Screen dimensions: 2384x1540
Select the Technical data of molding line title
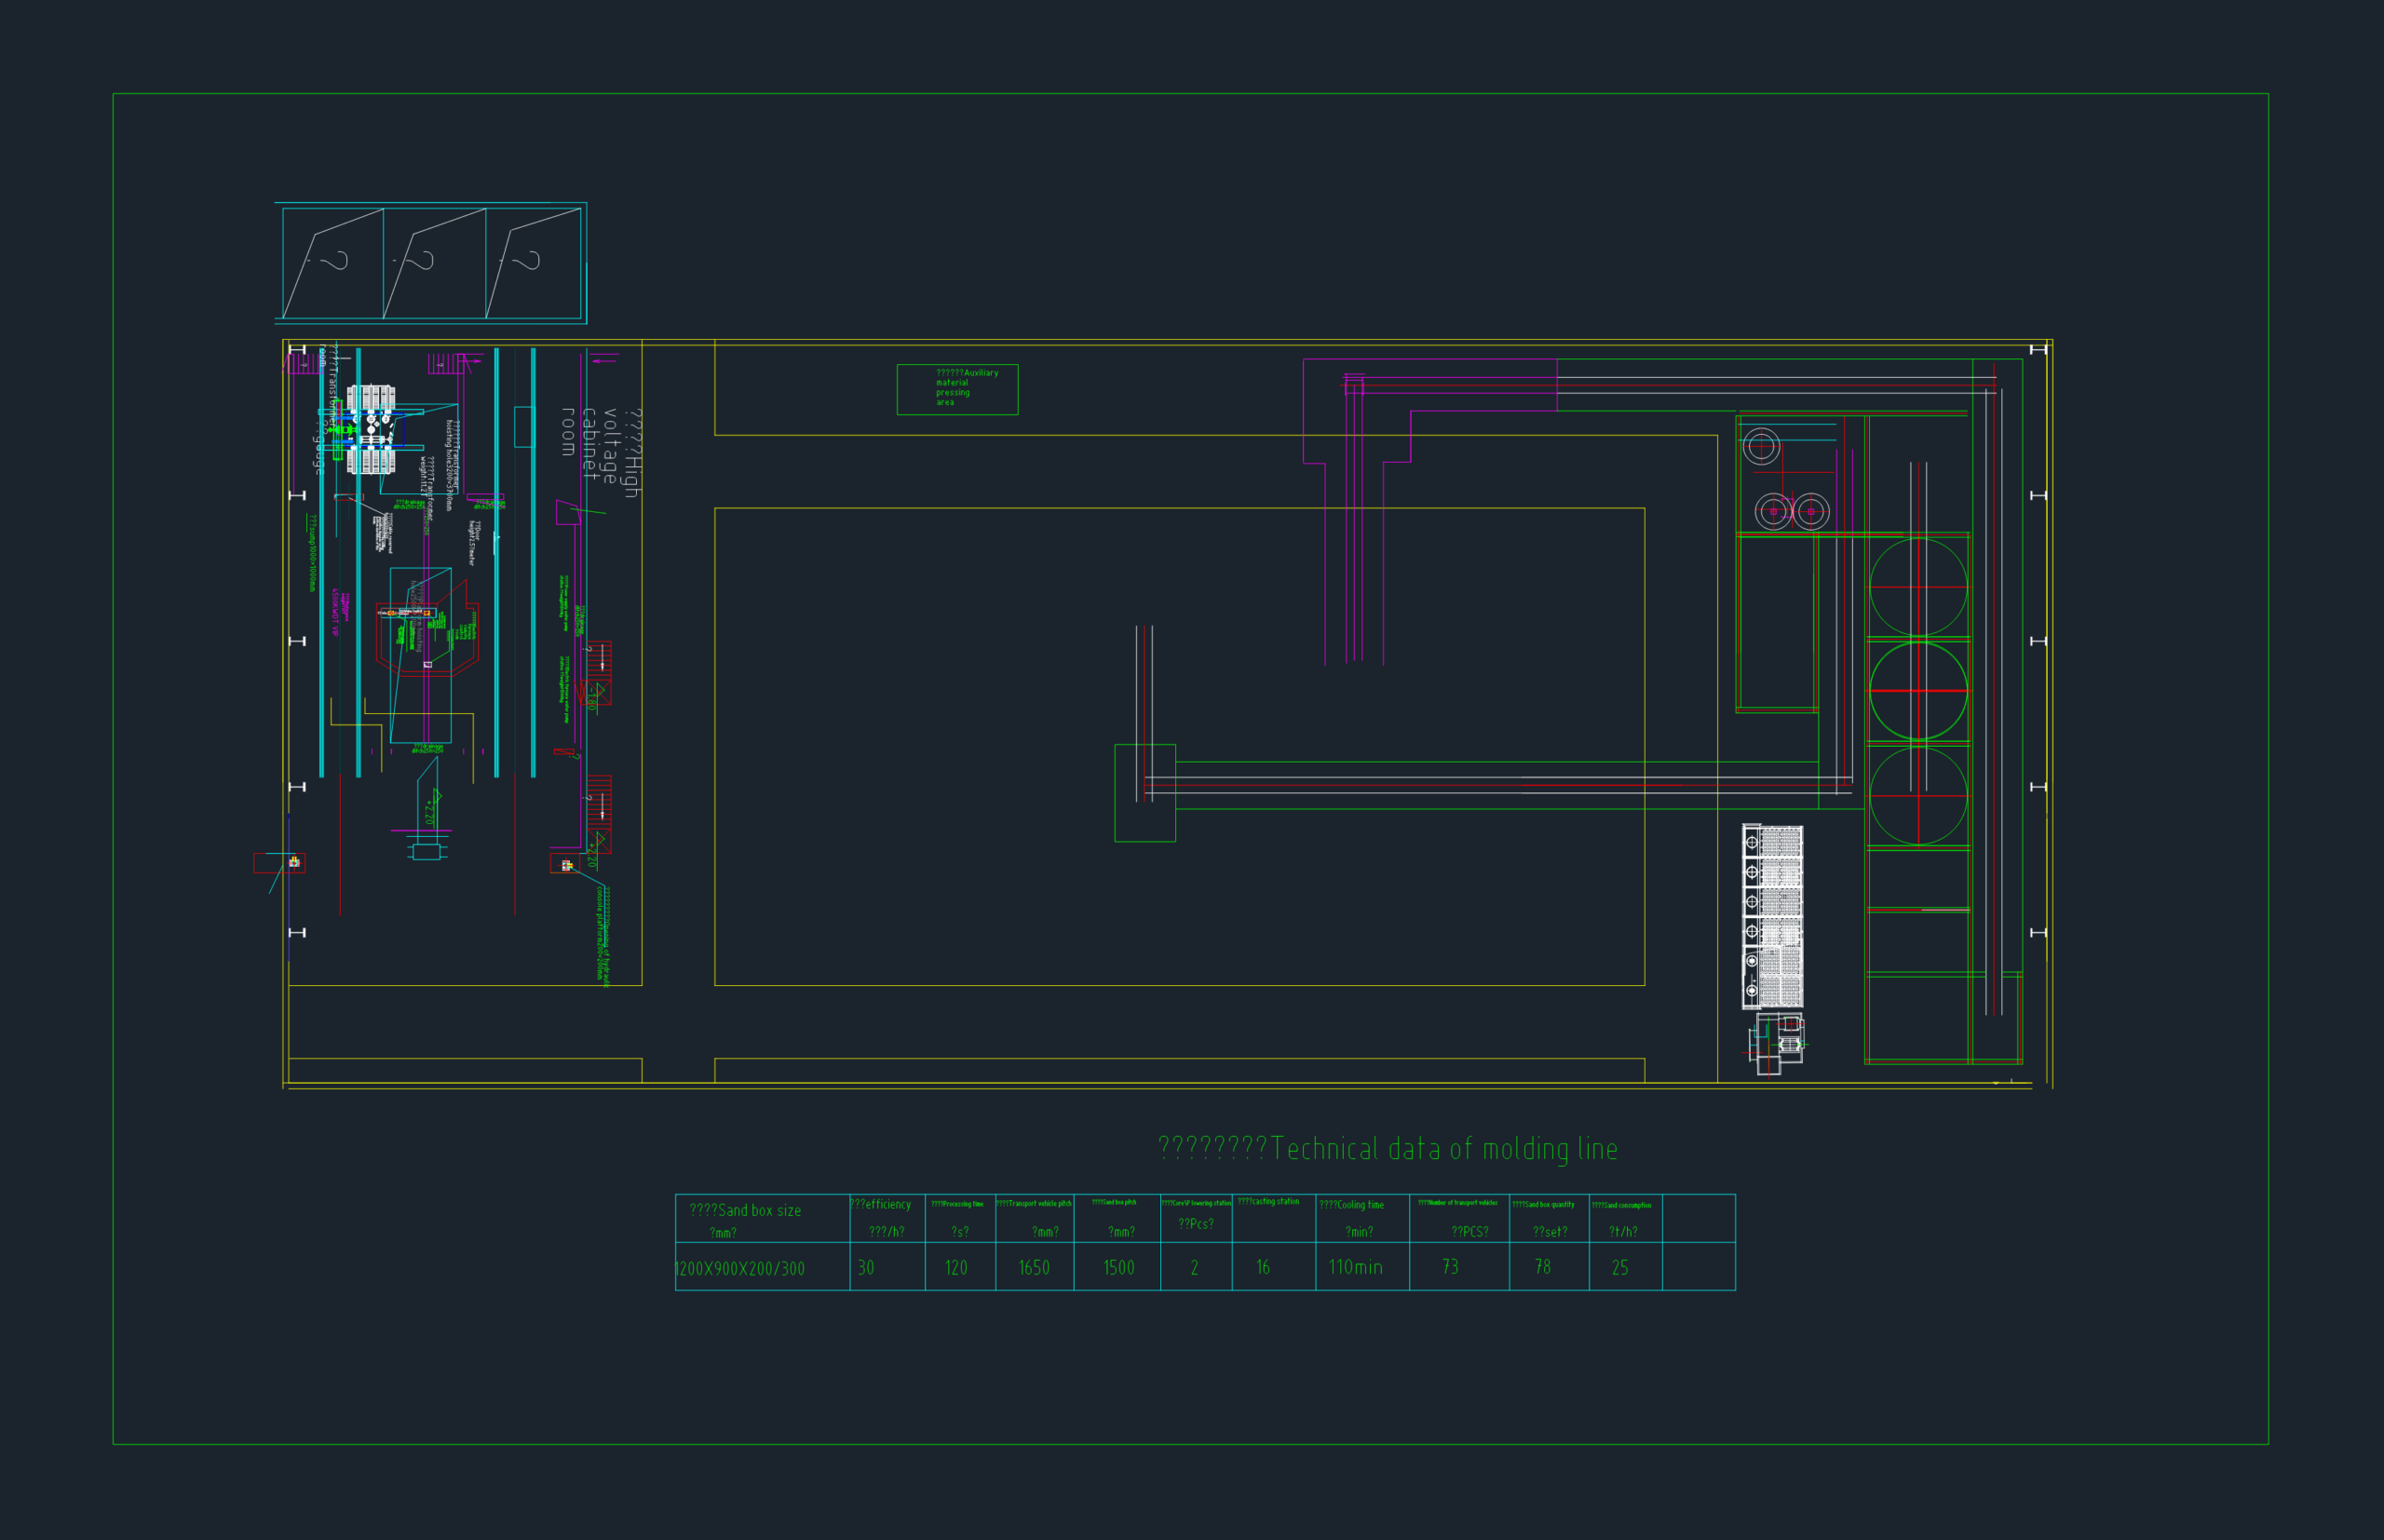pyautogui.click(x=1387, y=1148)
